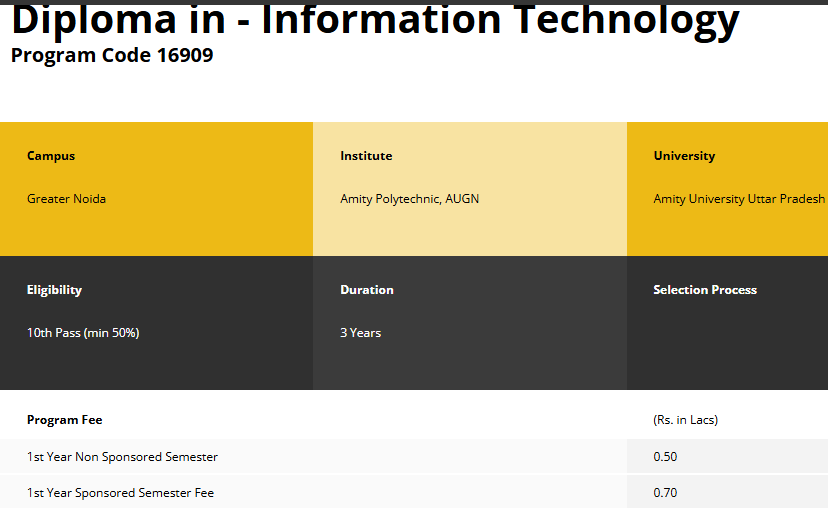This screenshot has height=508, width=828.
Task: Click Amity University Uttar Pradesh
Action: coord(739,199)
